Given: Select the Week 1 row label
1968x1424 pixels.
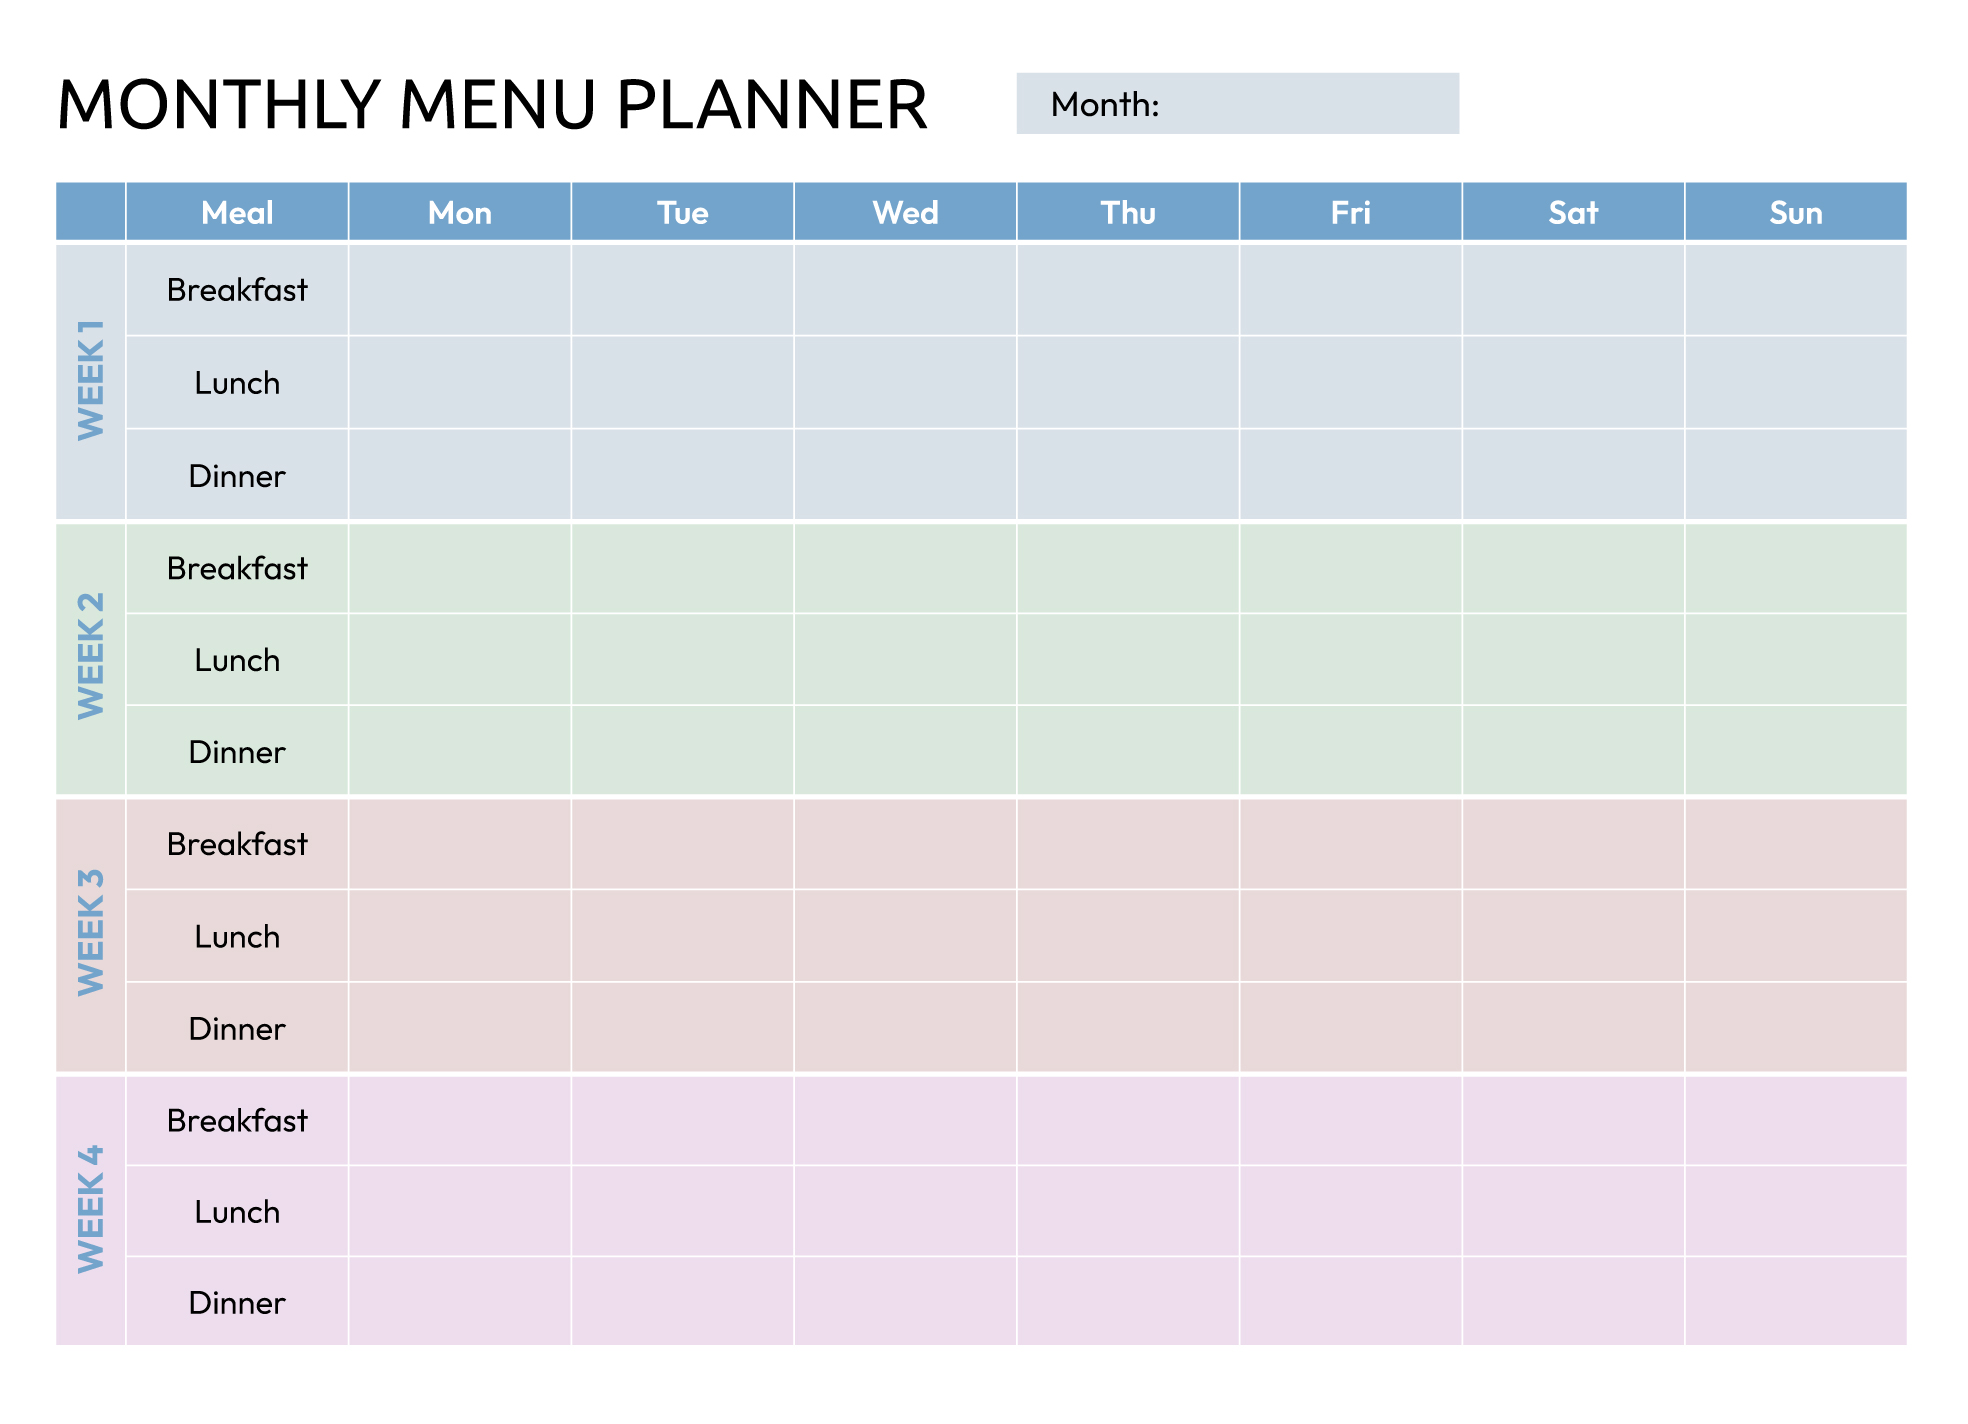Looking at the screenshot, I should point(91,381).
